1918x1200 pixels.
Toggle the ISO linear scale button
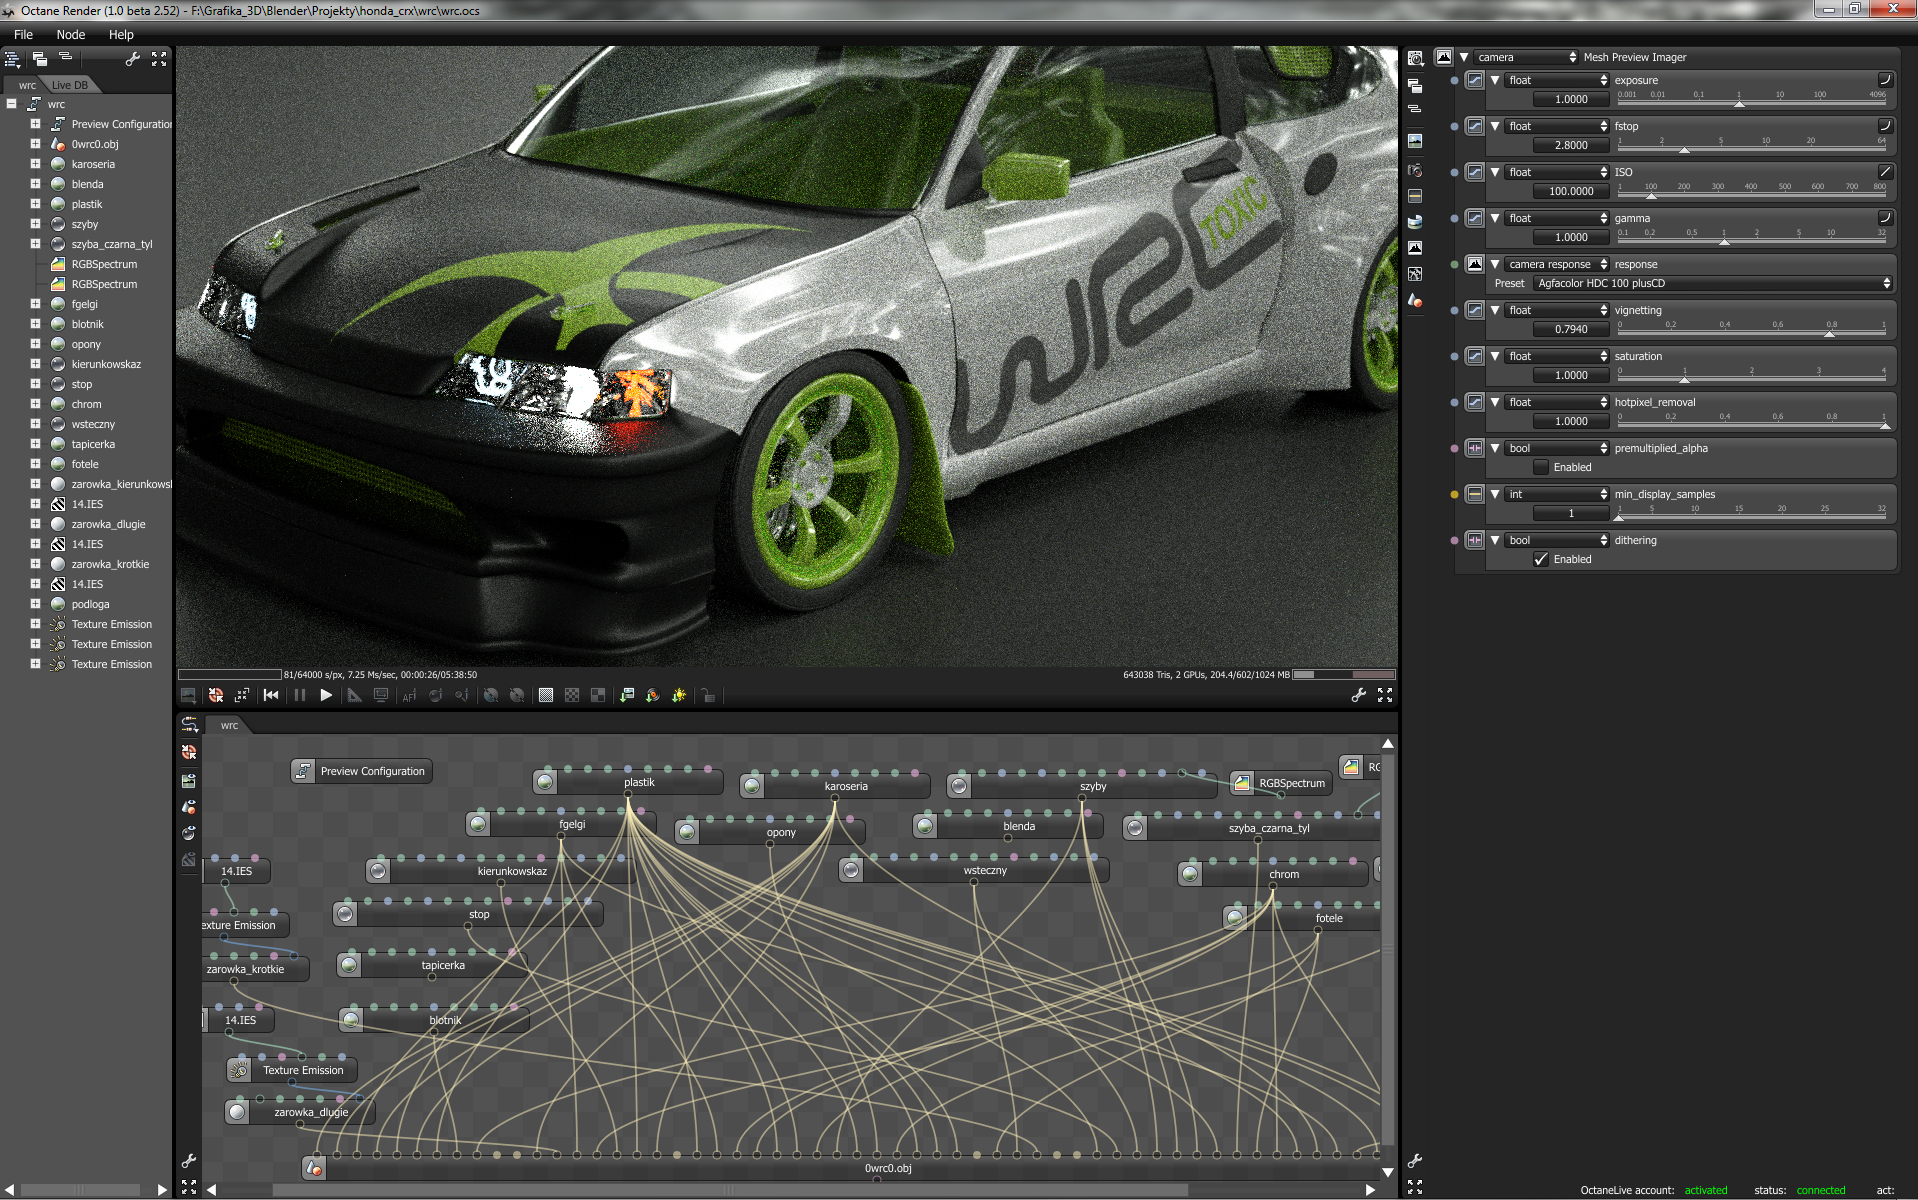pyautogui.click(x=1885, y=172)
